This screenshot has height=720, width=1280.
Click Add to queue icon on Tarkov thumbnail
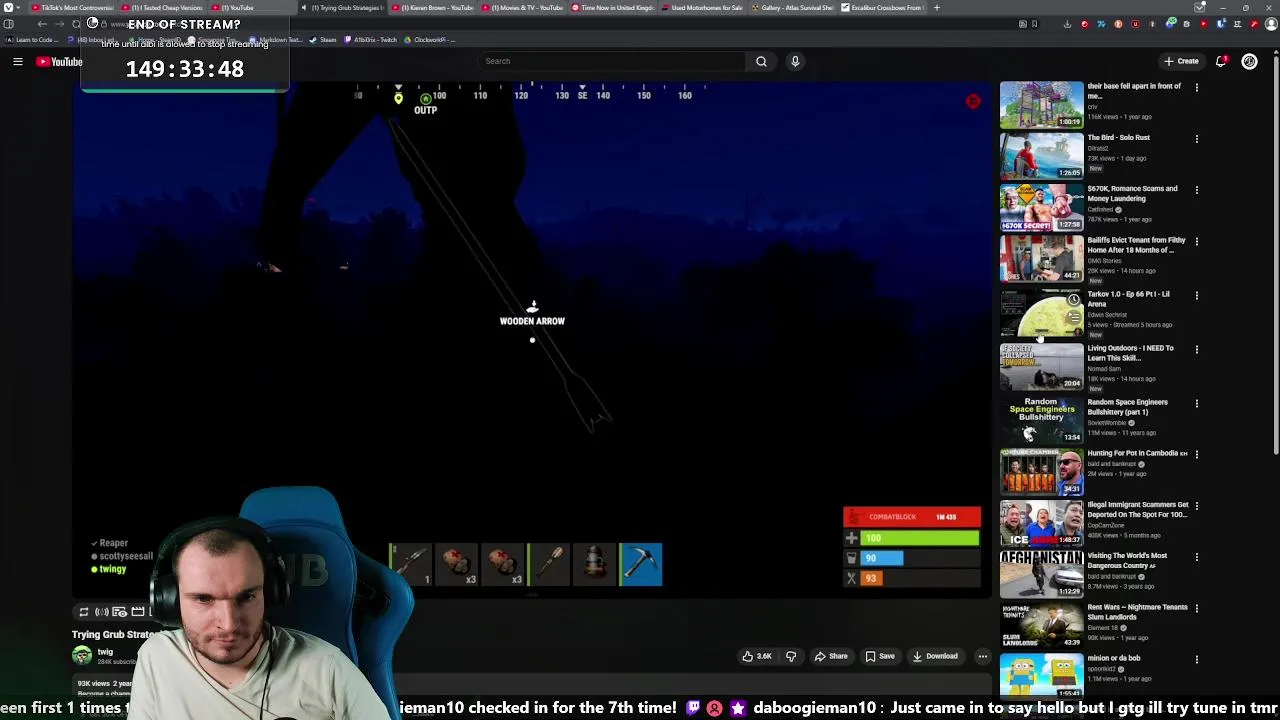(x=1073, y=317)
